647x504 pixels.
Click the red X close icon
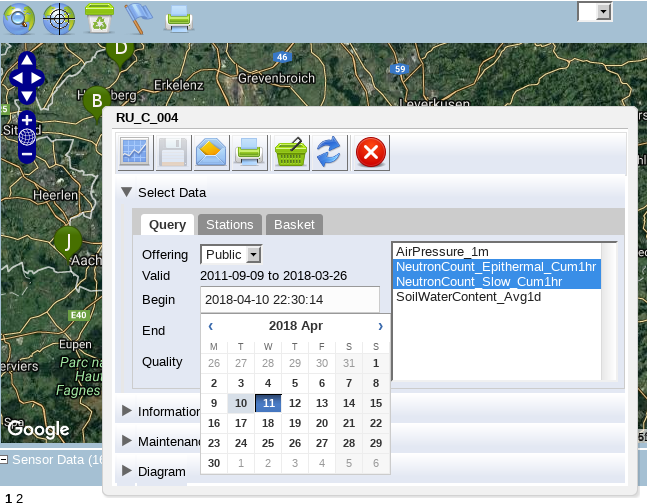[x=371, y=153]
